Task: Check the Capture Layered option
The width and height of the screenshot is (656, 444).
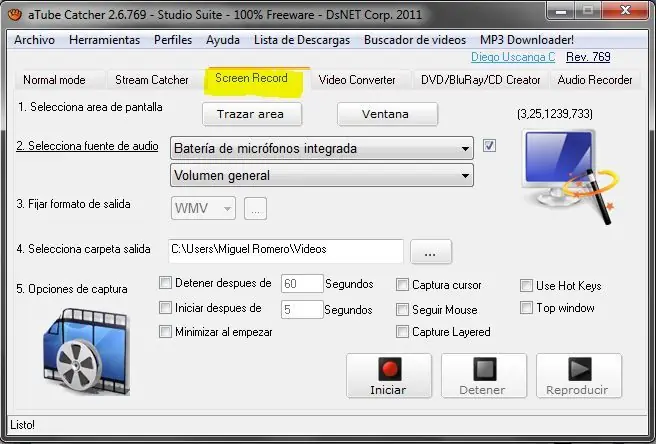Action: coord(402,332)
